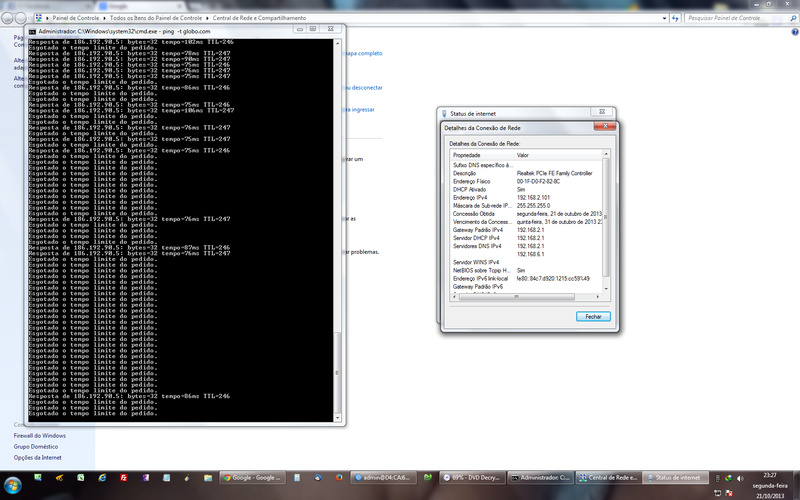The image size is (800, 500).
Task: Switch to Administrador cmd taskbar button
Action: point(541,478)
